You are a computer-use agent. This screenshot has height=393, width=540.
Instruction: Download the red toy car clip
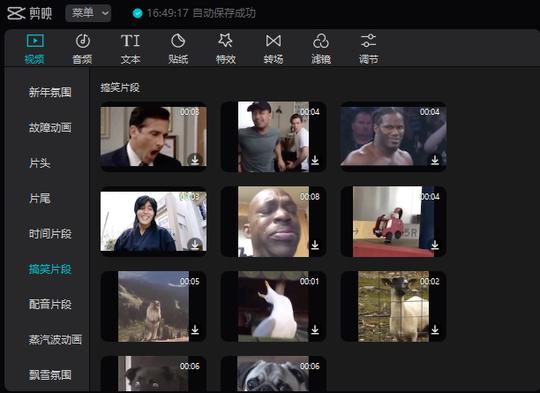(x=435, y=245)
